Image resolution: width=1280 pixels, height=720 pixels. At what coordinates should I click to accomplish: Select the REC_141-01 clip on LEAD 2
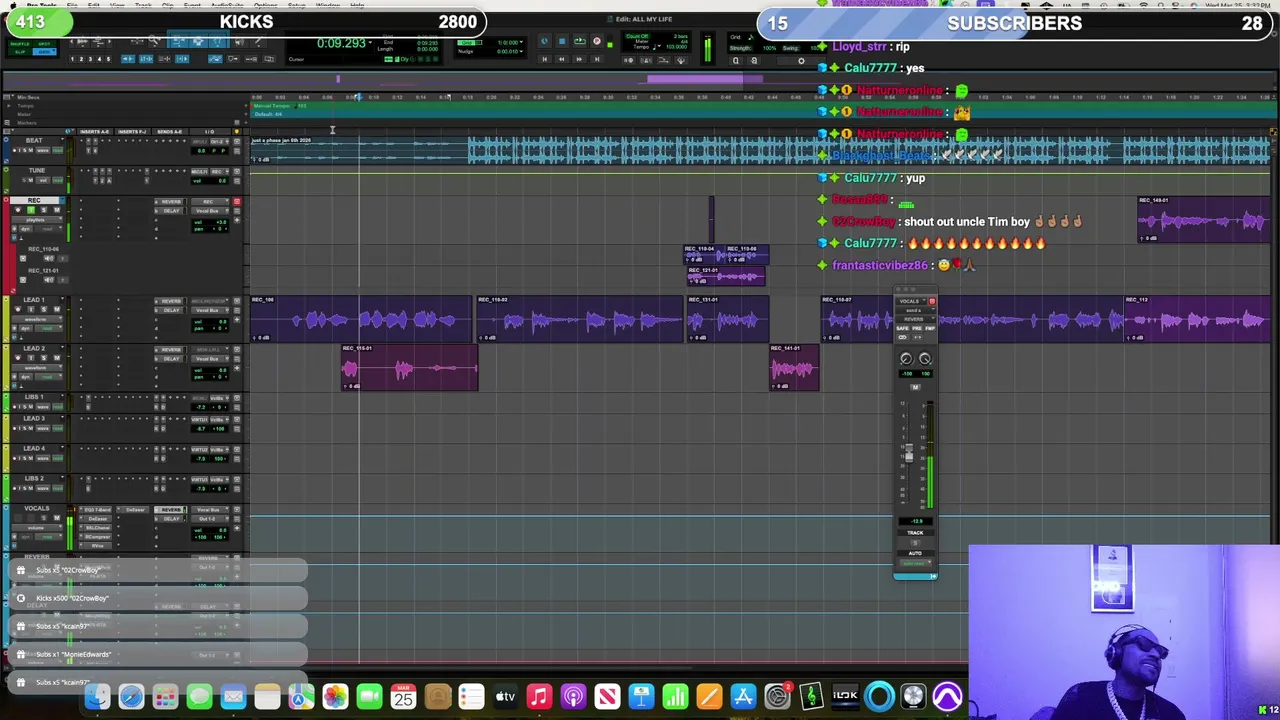[794, 368]
